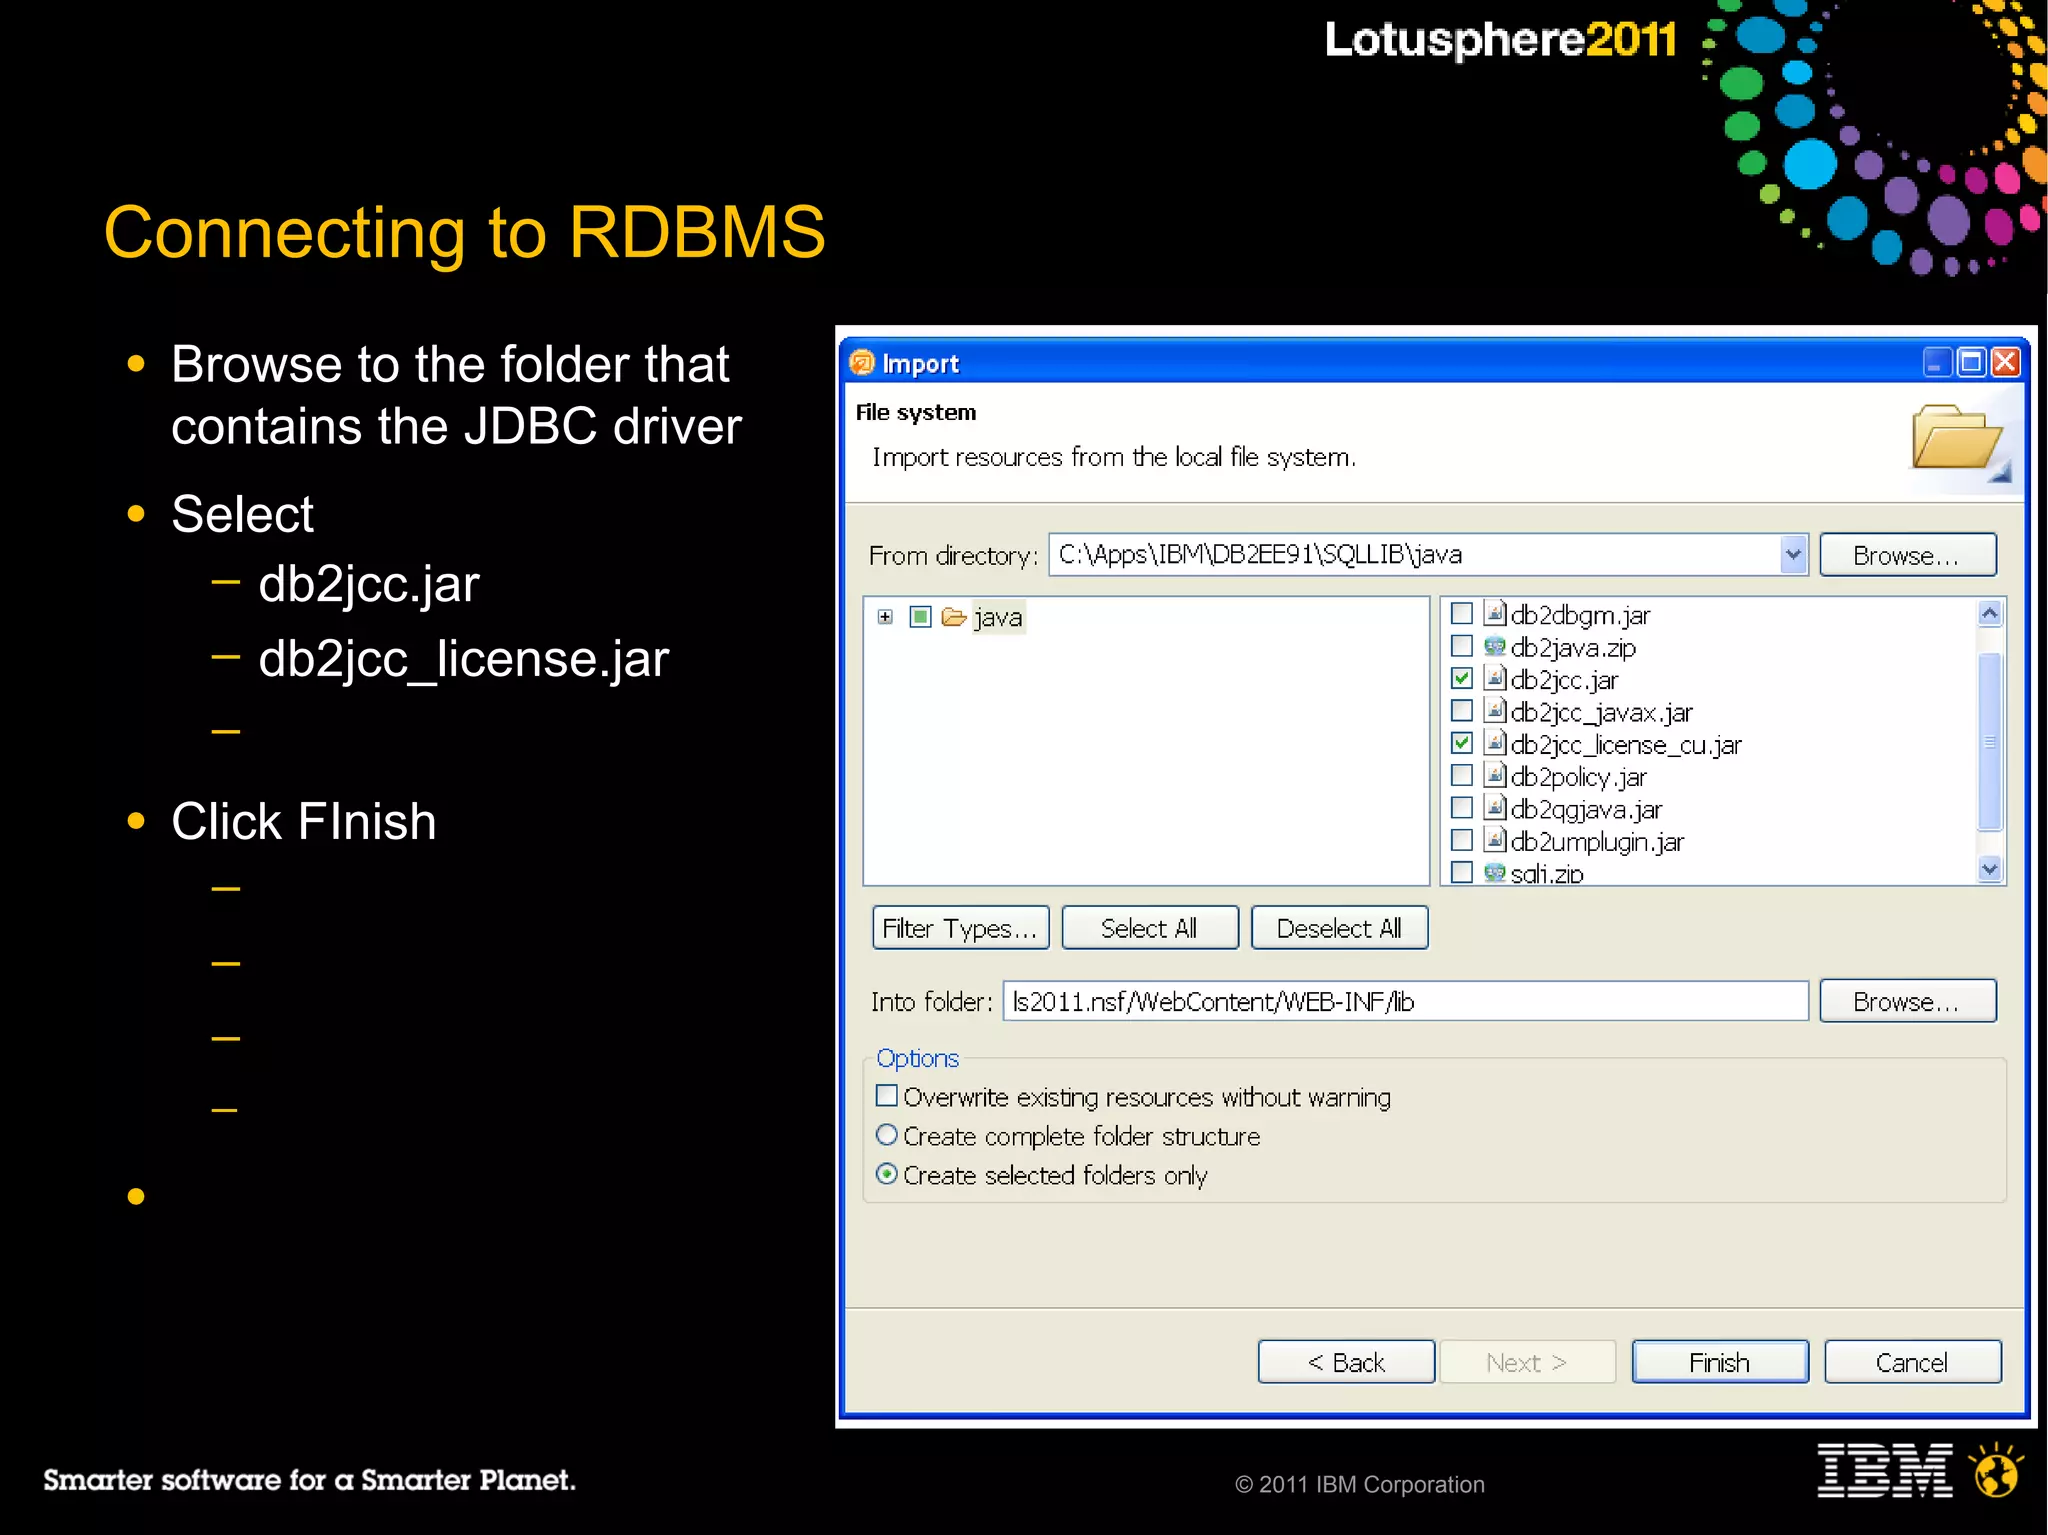Uncheck the db2jcc.jar checkbox
Viewport: 2048px width, 1535px height.
click(x=1461, y=678)
